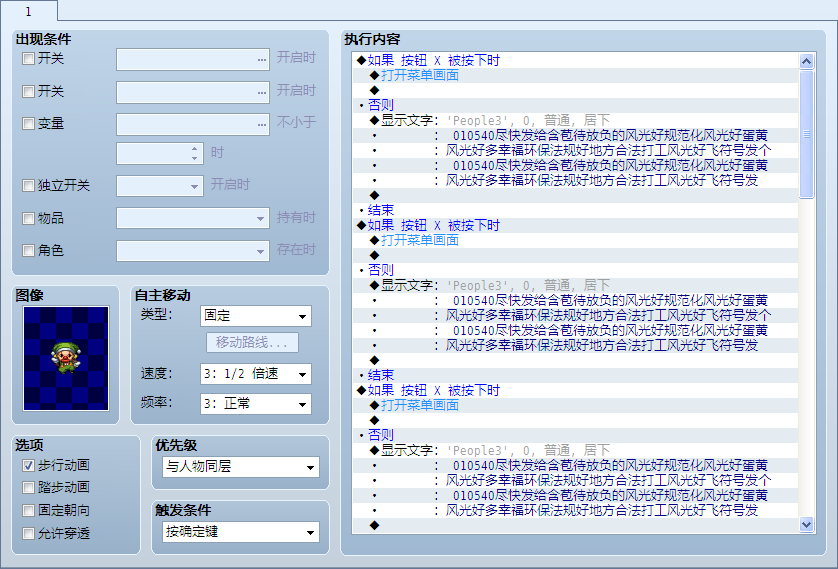Switch to event page tab 1
The image size is (838, 569).
point(29,11)
